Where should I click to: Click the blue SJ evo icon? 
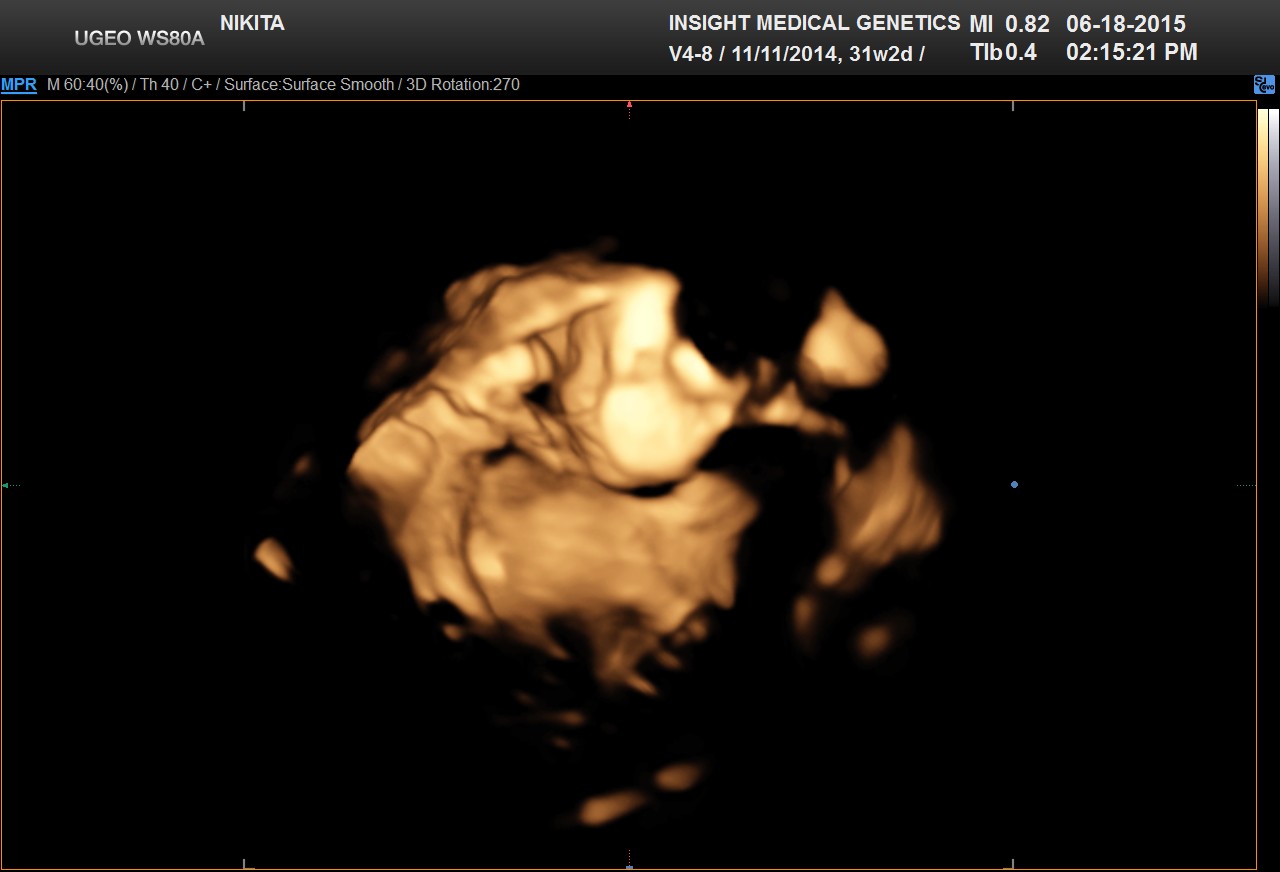click(x=1264, y=85)
